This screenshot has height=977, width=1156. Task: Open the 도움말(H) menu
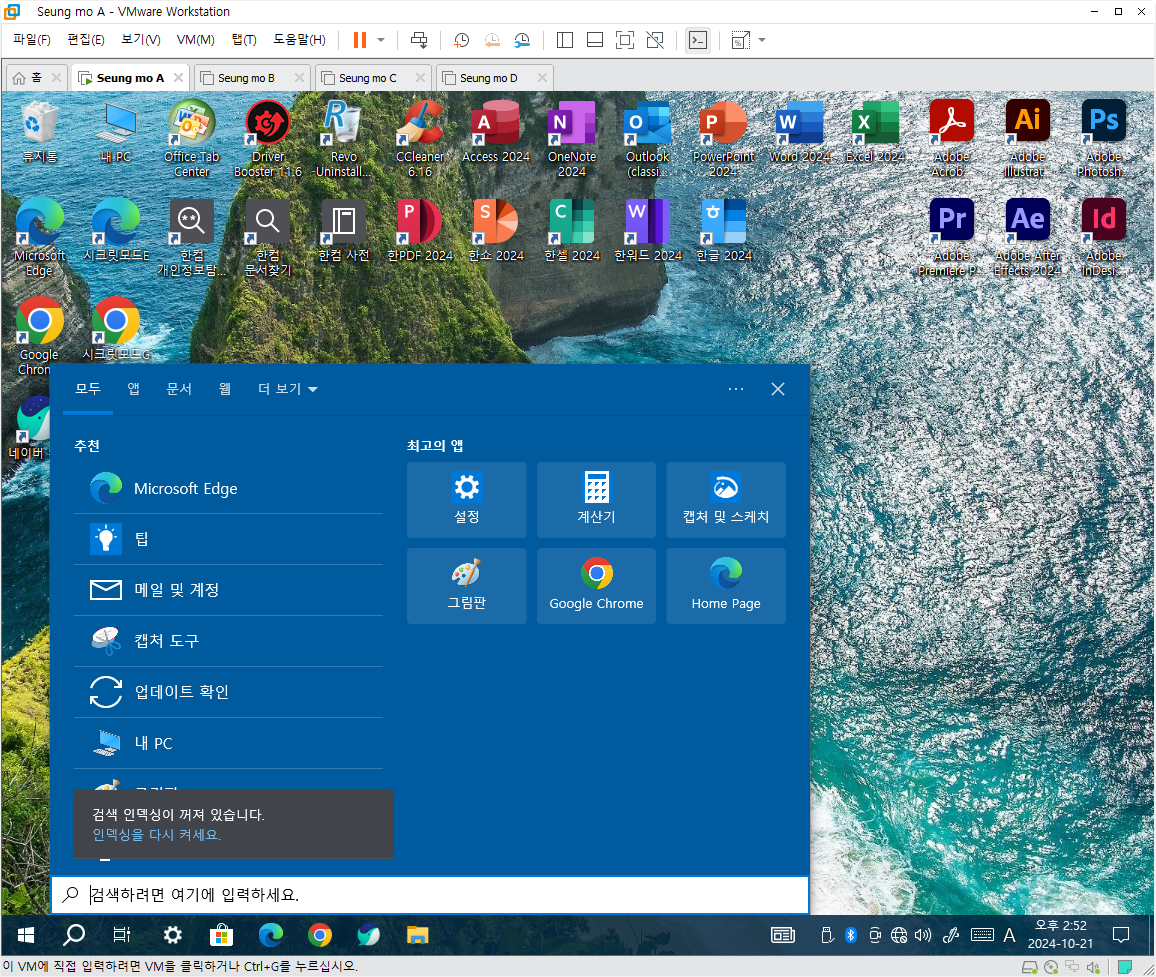coord(299,40)
